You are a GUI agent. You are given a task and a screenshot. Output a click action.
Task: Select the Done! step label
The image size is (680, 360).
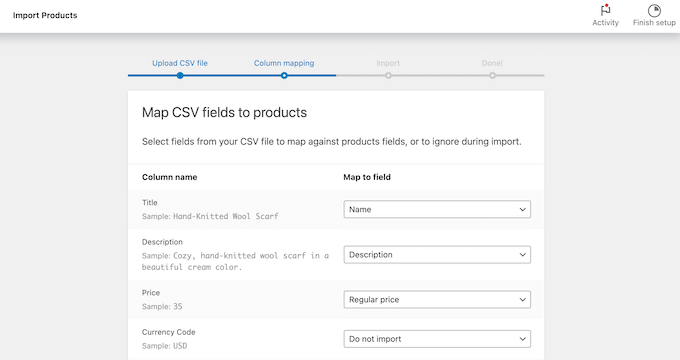(492, 63)
